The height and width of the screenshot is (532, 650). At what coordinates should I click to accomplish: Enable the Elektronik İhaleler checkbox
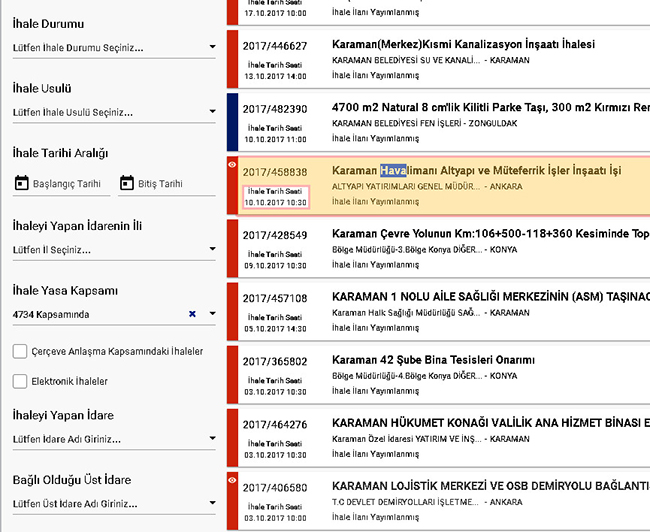[x=20, y=381]
